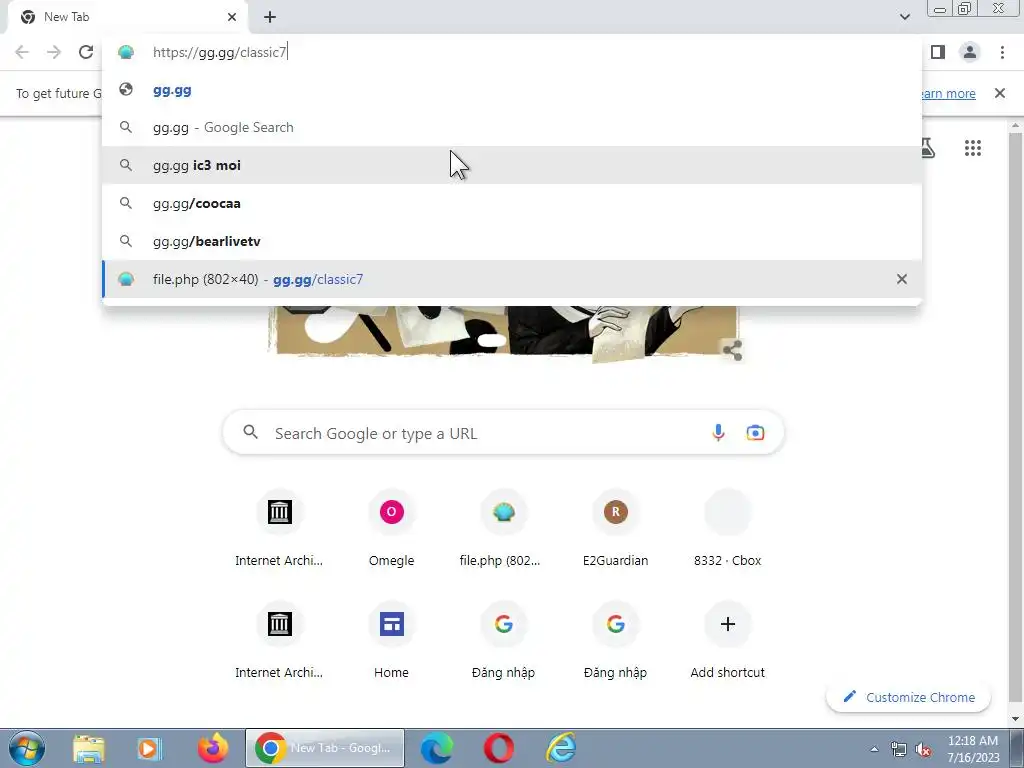The width and height of the screenshot is (1024, 768).
Task: Launch Firefox from the taskbar
Action: (213, 748)
